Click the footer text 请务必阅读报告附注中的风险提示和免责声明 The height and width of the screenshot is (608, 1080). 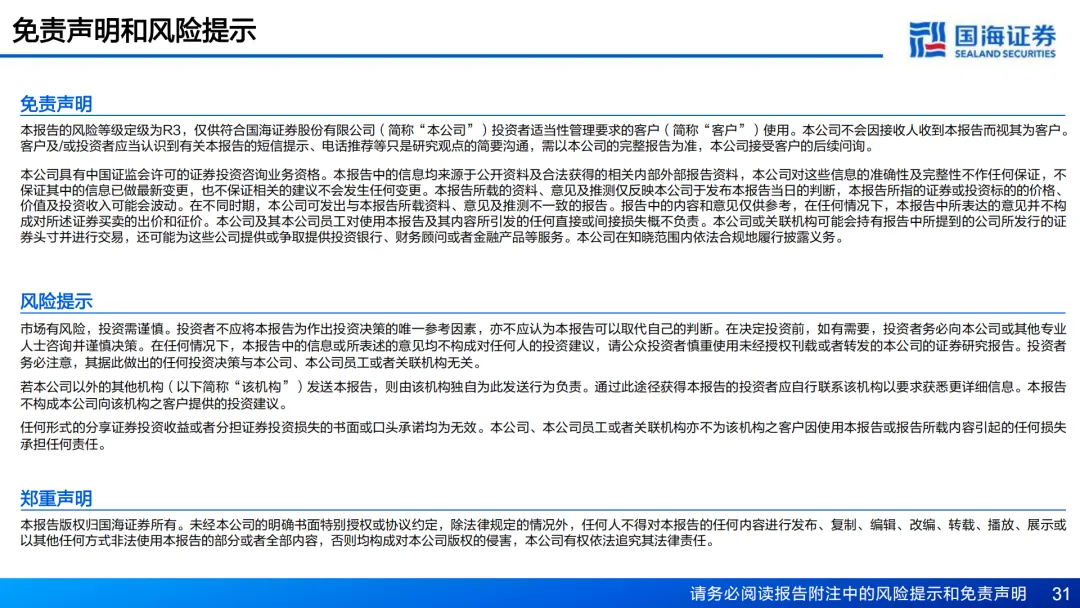(x=858, y=594)
